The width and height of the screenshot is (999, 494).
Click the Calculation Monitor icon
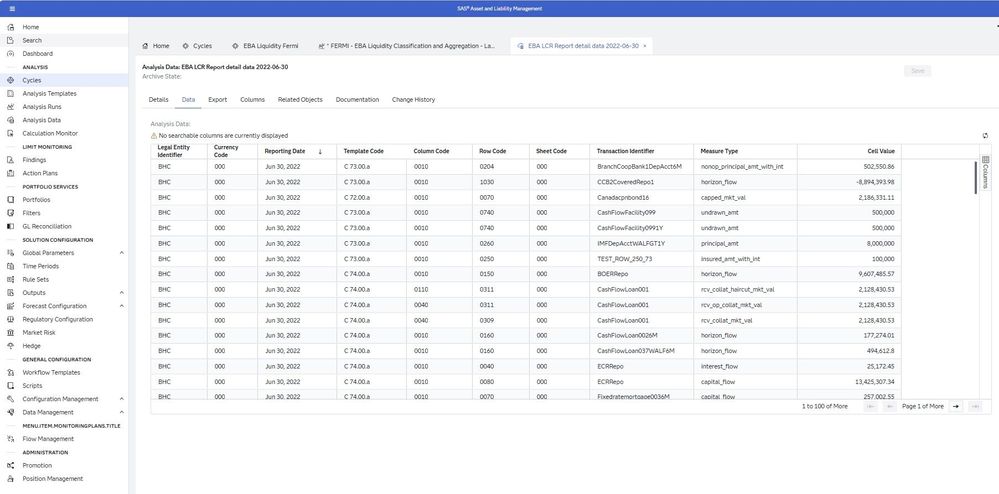pyautogui.click(x=10, y=134)
